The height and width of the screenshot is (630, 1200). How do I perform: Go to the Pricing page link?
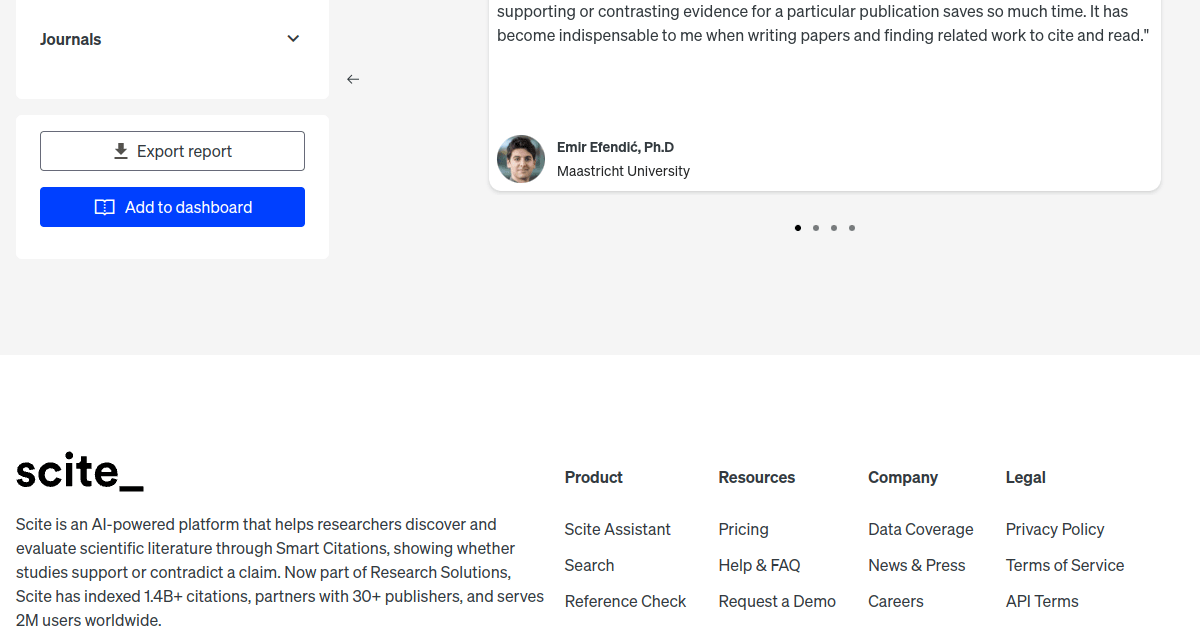[743, 529]
